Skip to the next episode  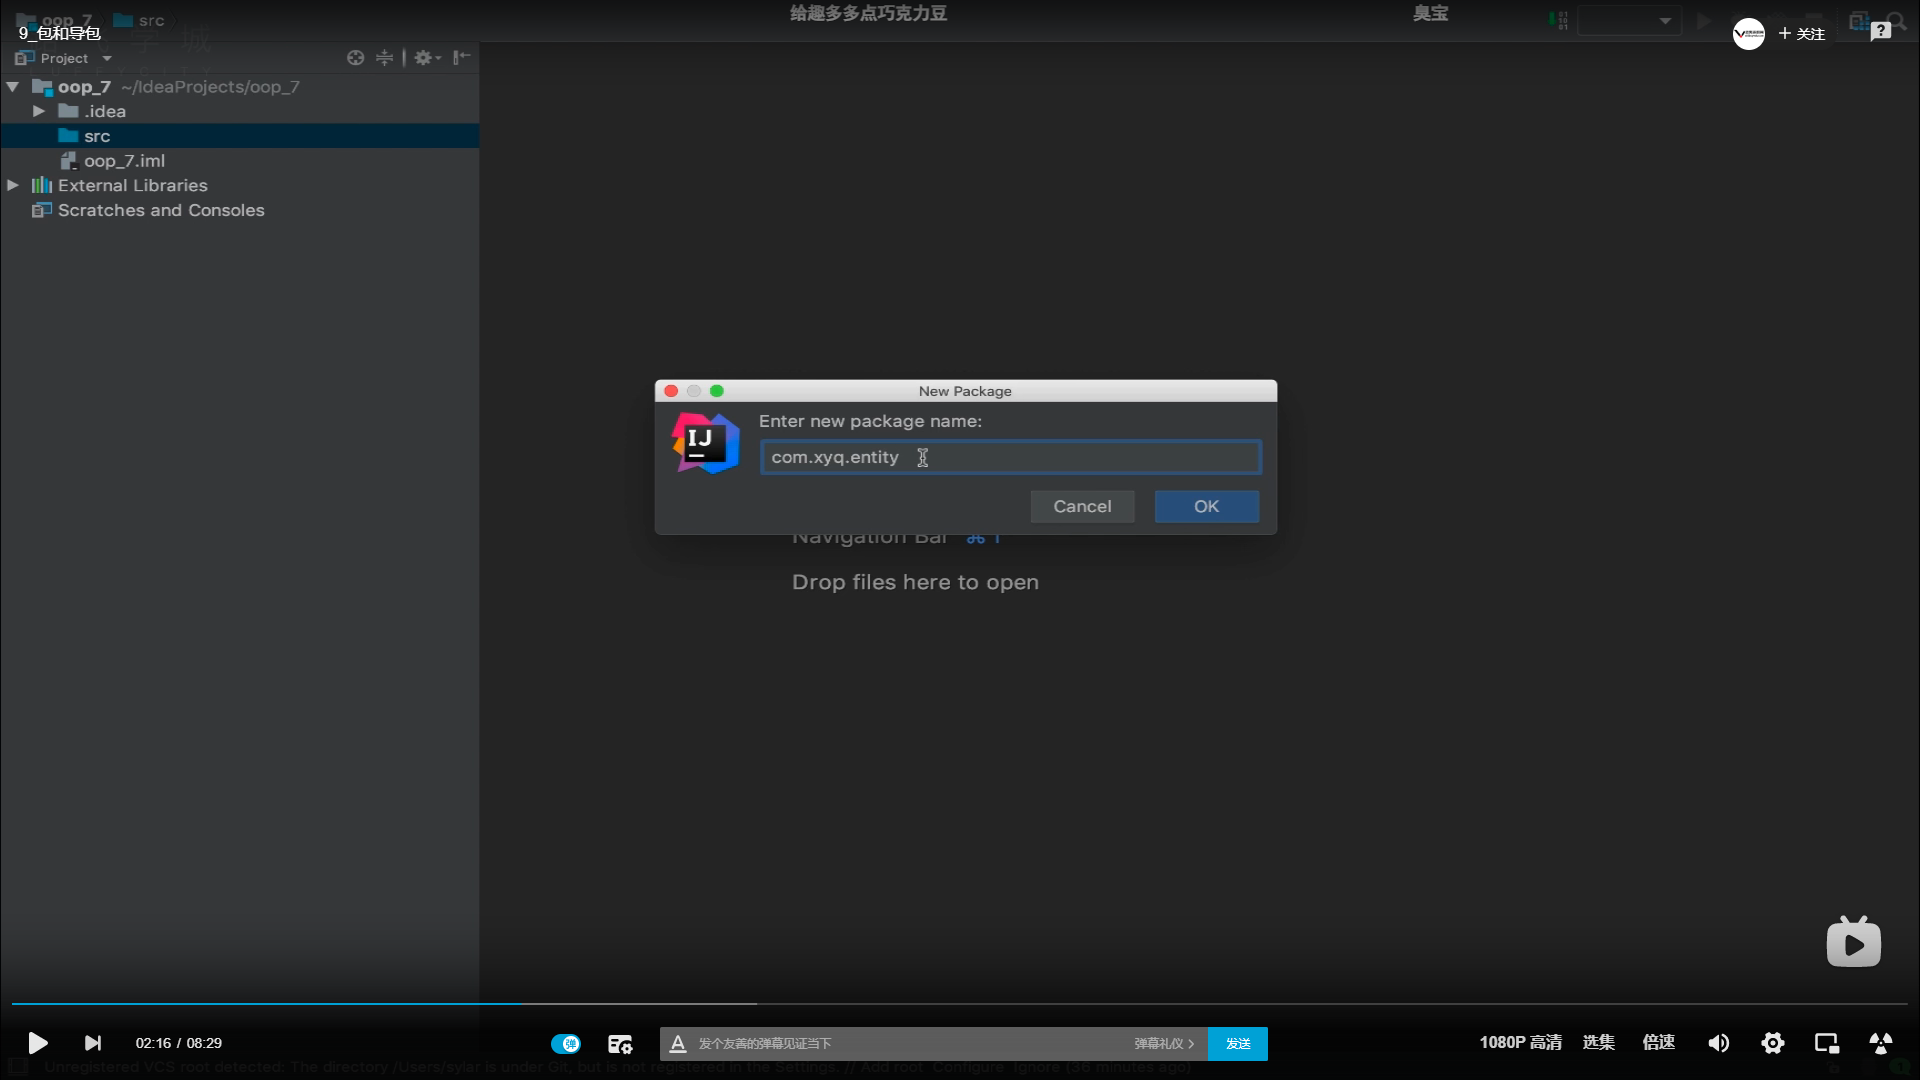(x=93, y=1043)
